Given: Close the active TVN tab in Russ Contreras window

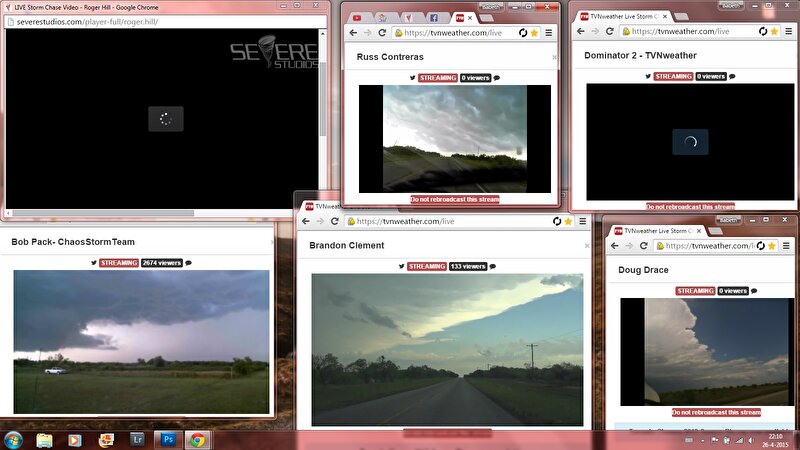Looking at the screenshot, I should pyautogui.click(x=470, y=18).
